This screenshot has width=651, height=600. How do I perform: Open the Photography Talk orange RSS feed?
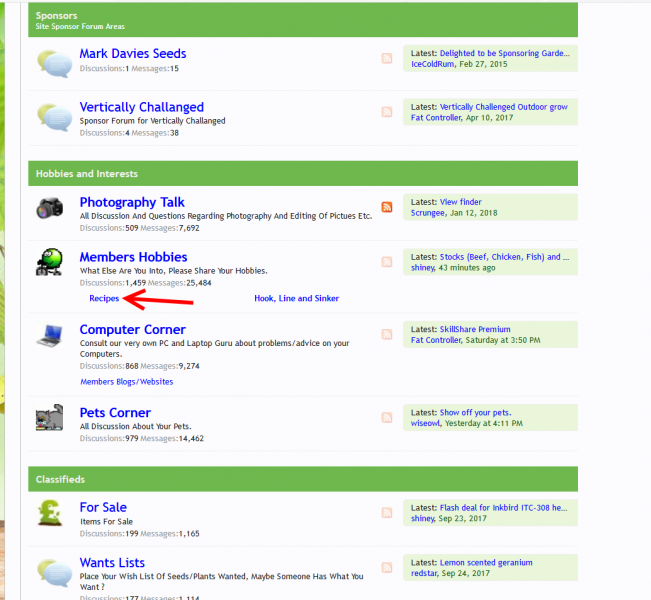pyautogui.click(x=387, y=208)
